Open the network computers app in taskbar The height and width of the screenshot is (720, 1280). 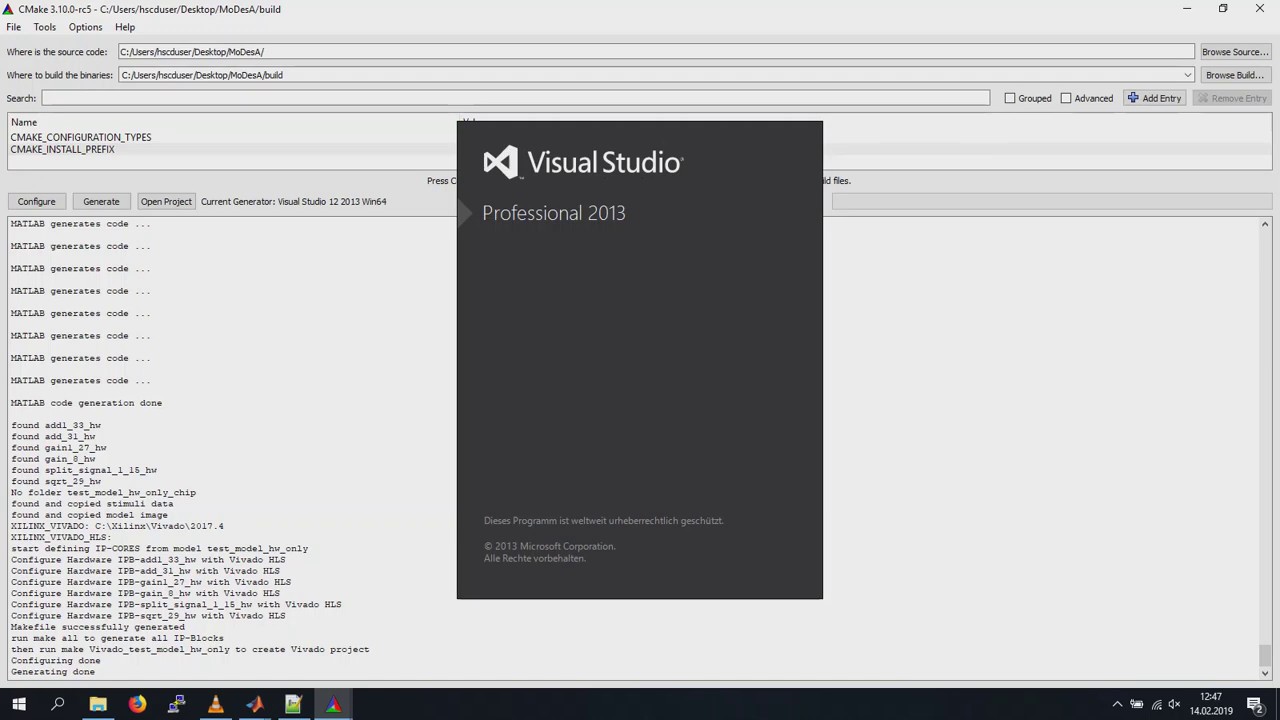tap(176, 705)
